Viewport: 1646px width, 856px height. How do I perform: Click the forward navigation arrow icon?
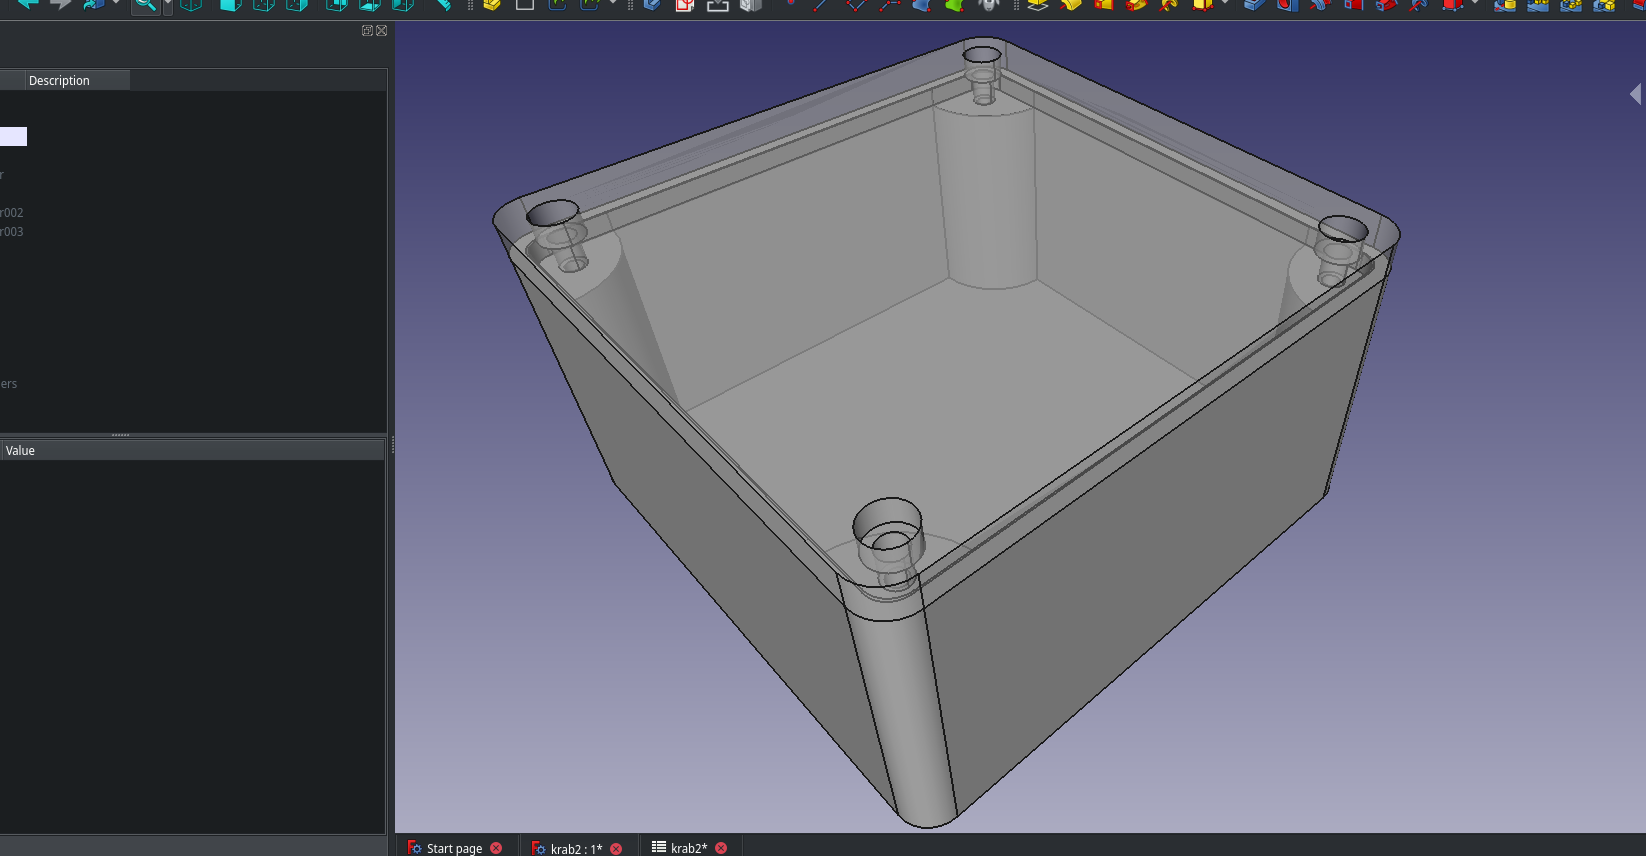[61, 4]
